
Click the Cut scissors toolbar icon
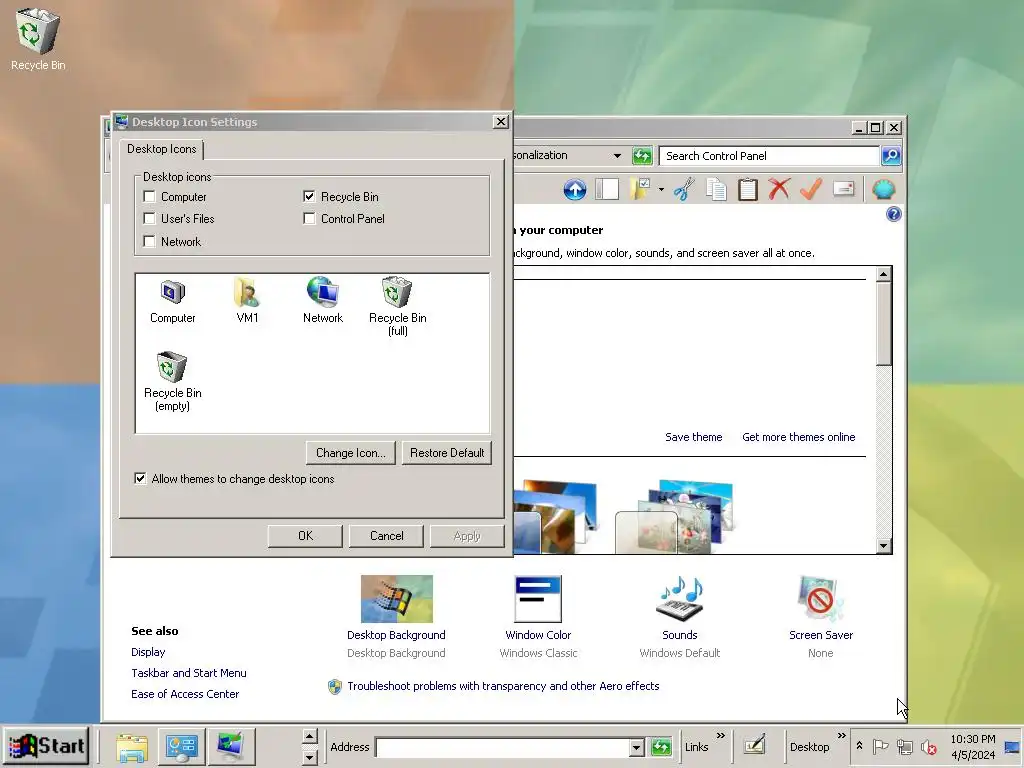point(684,189)
